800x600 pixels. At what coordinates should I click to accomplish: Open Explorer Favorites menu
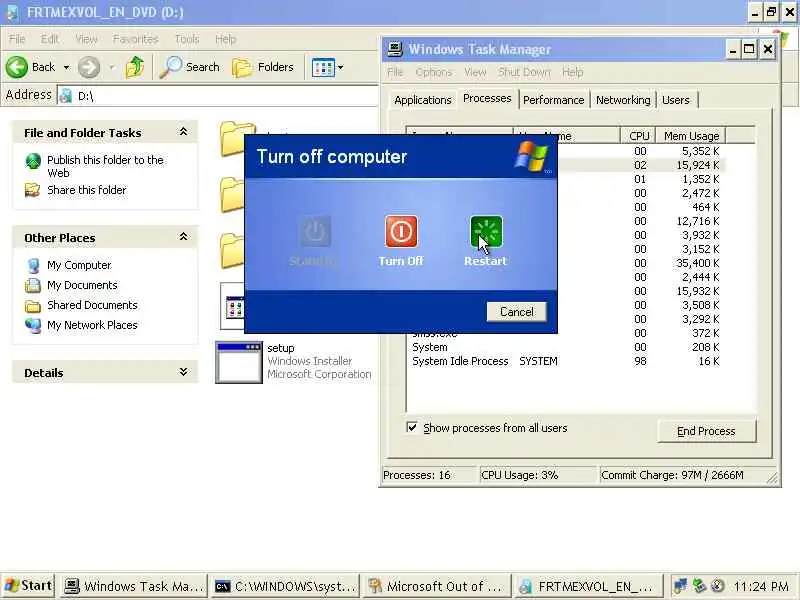click(136, 39)
